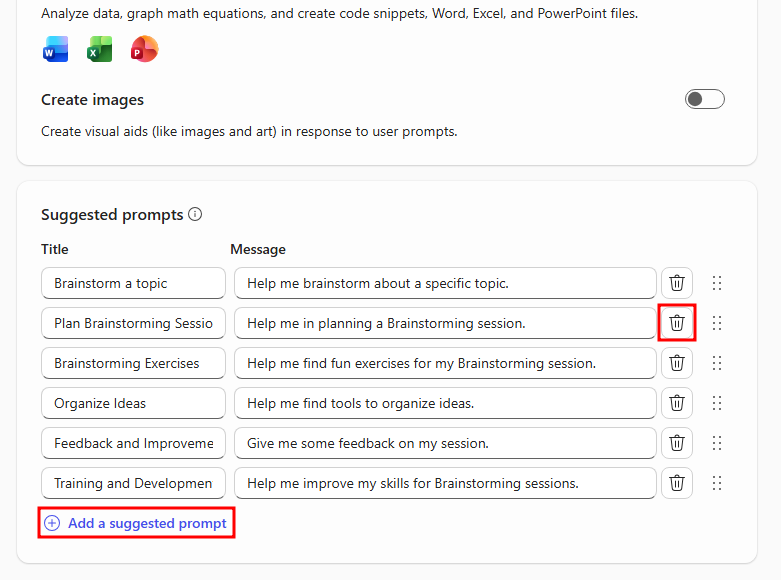Screen dimensions: 781x580
Task: Toggle the Create images switch
Action: 704,99
